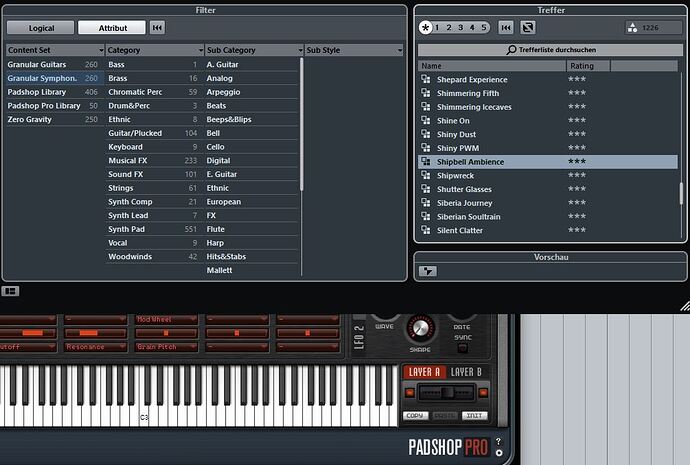Open the Mod Wheel source dropdown

(166, 319)
